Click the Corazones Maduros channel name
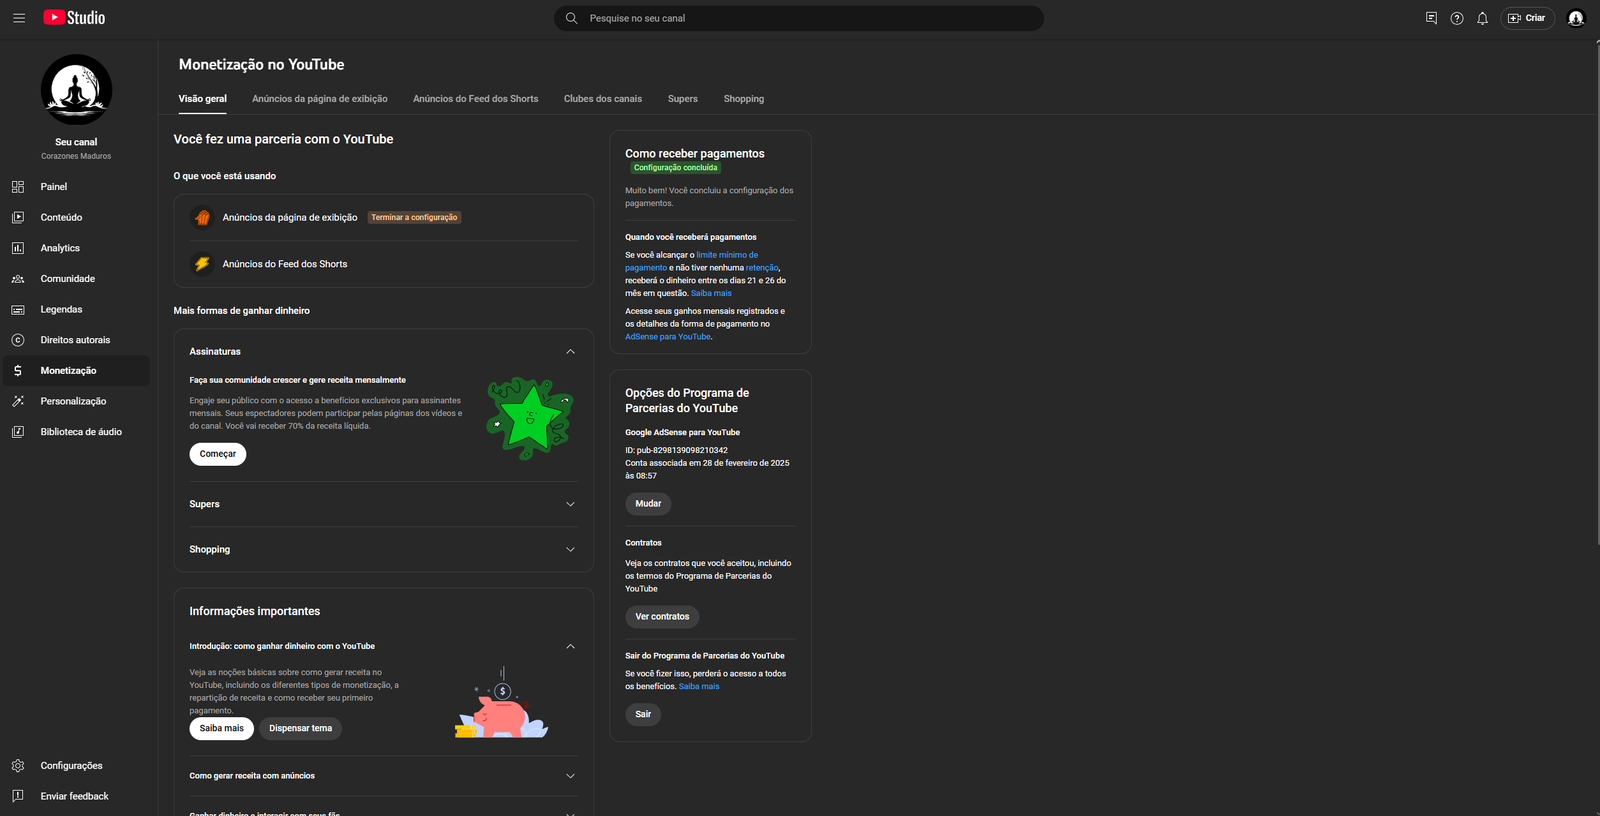This screenshot has height=816, width=1600. pyautogui.click(x=76, y=156)
